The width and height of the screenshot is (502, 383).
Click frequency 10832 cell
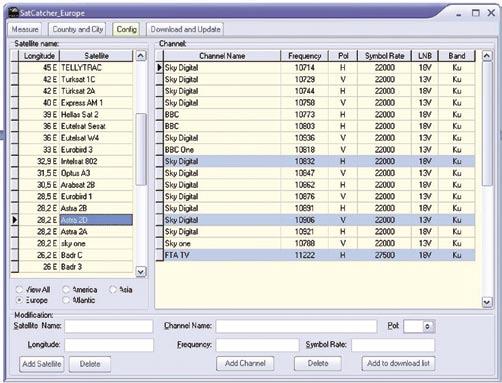coord(305,161)
